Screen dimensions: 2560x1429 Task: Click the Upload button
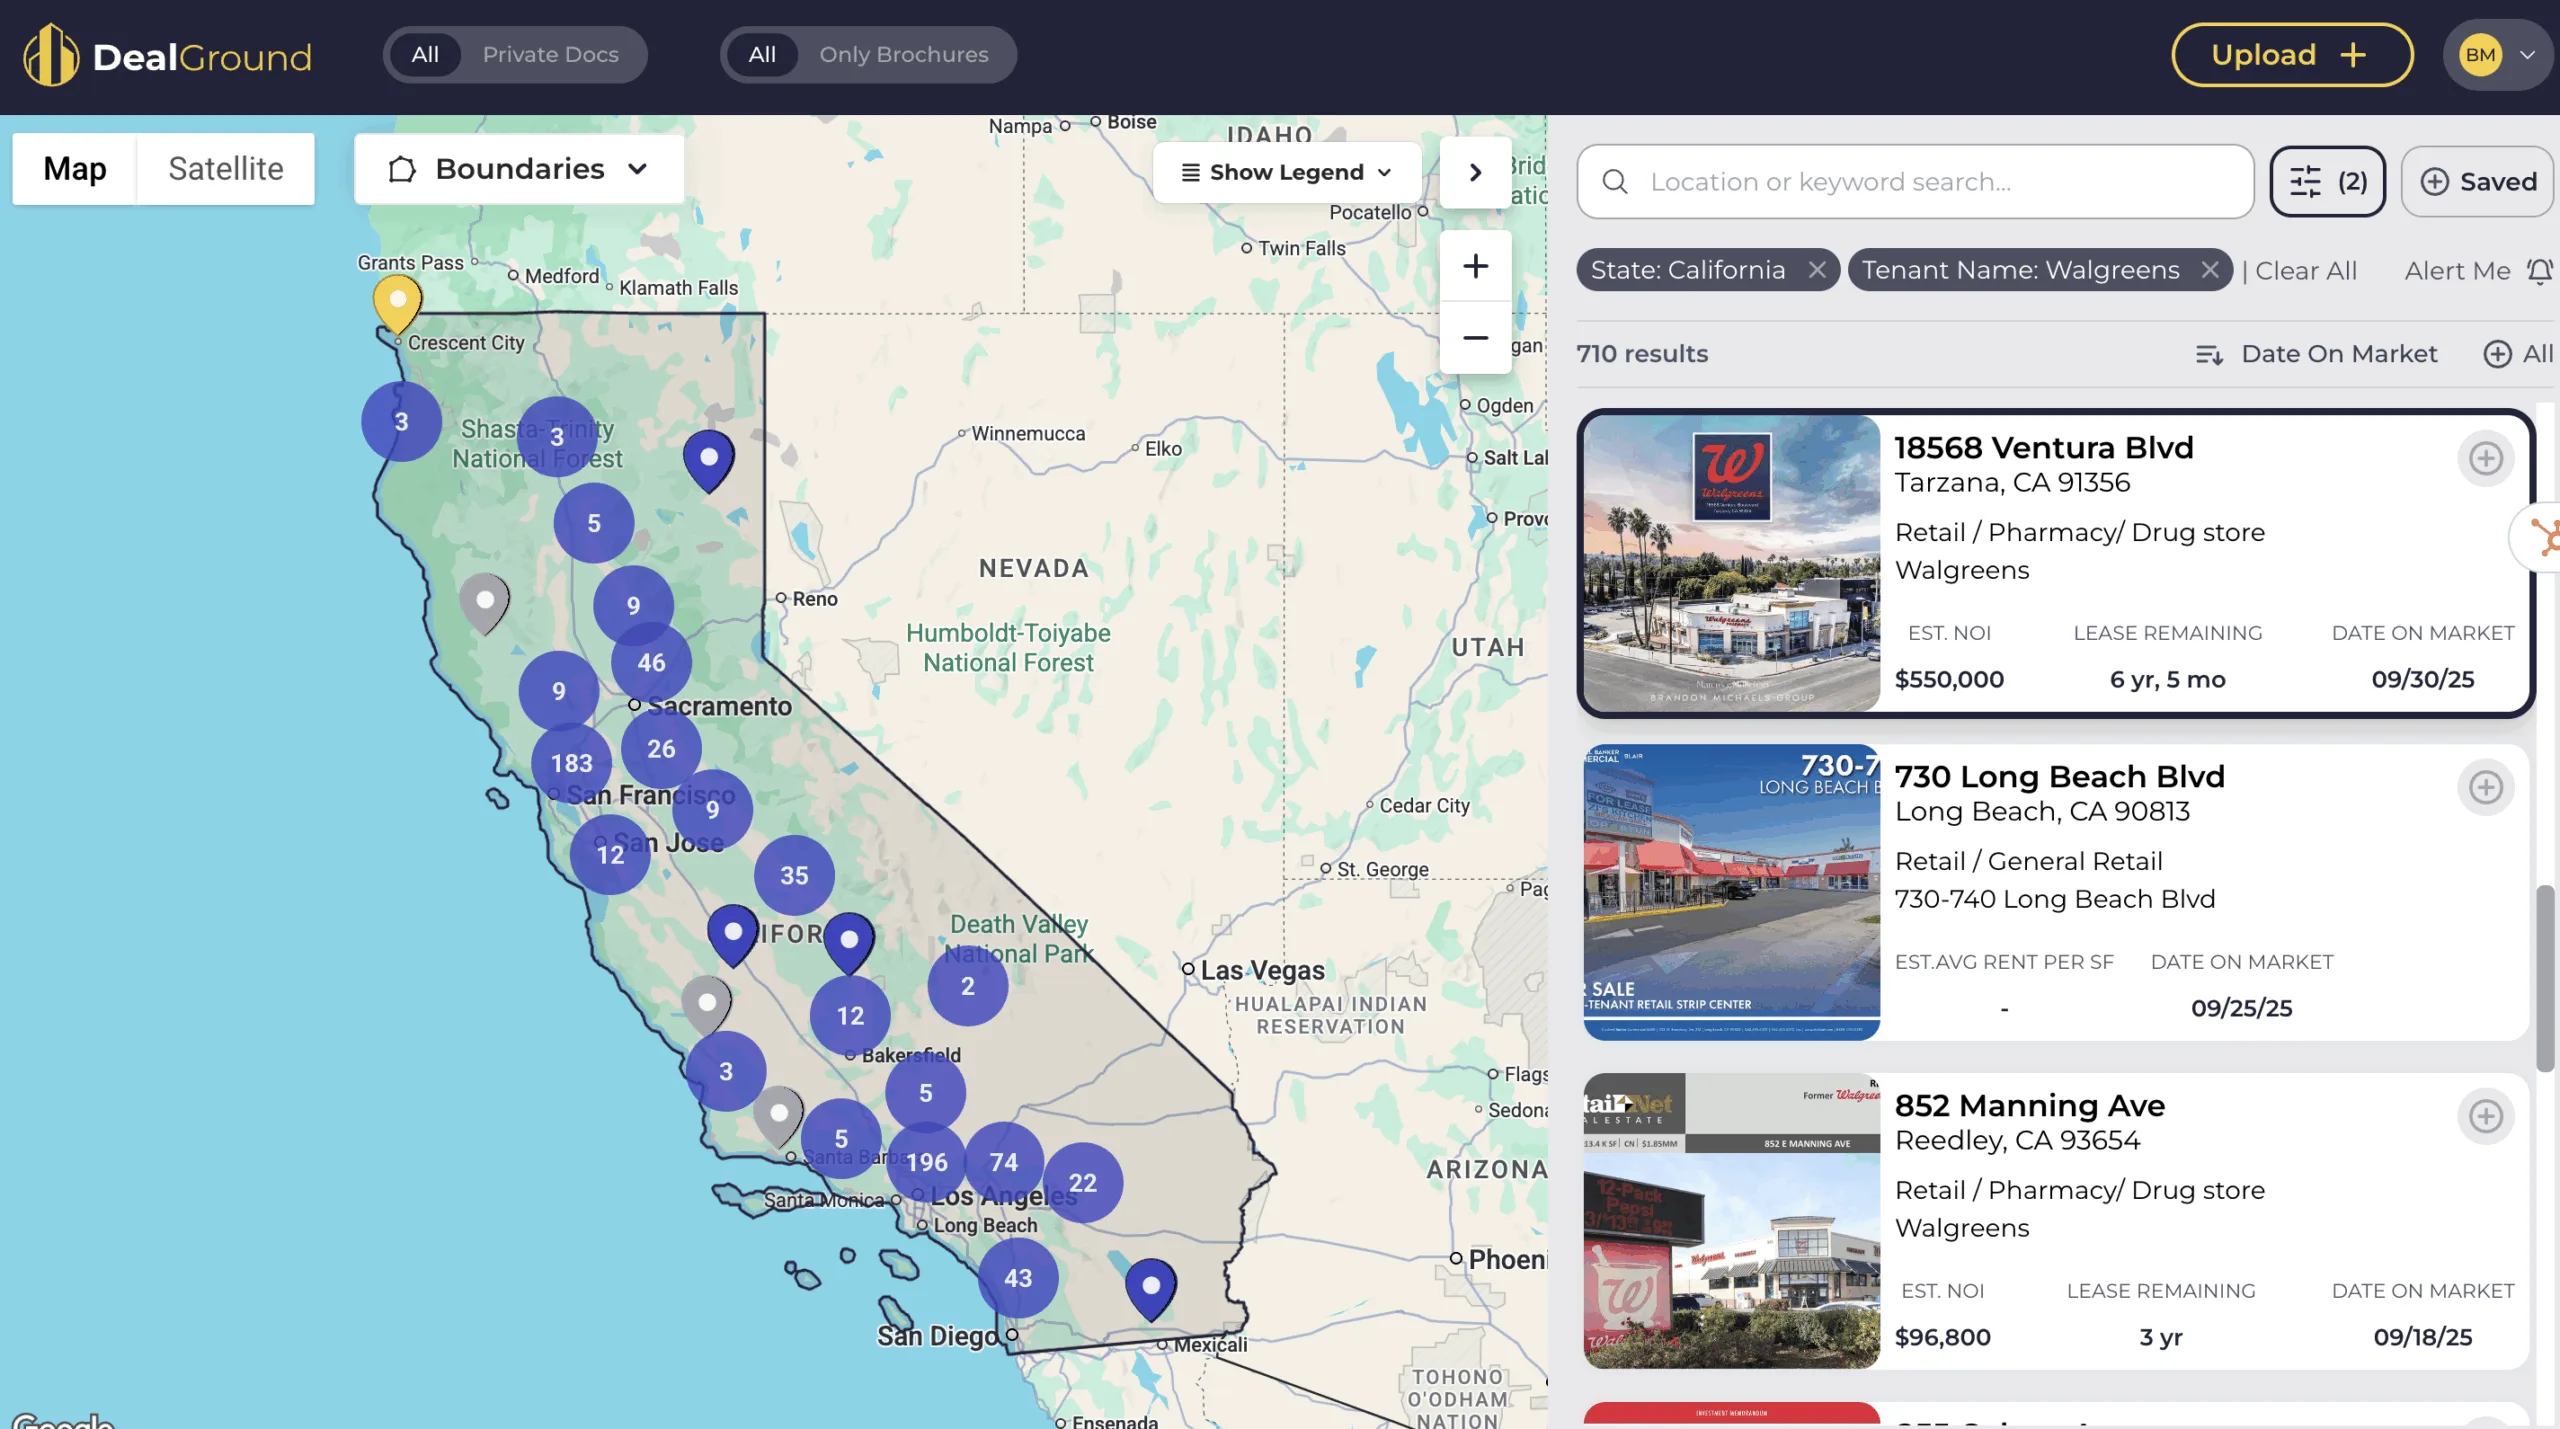pyautogui.click(x=2291, y=54)
